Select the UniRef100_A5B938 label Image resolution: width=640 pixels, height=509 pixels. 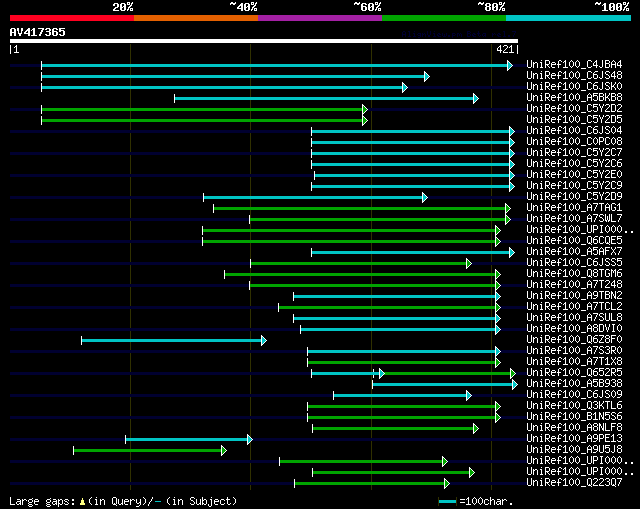[574, 384]
